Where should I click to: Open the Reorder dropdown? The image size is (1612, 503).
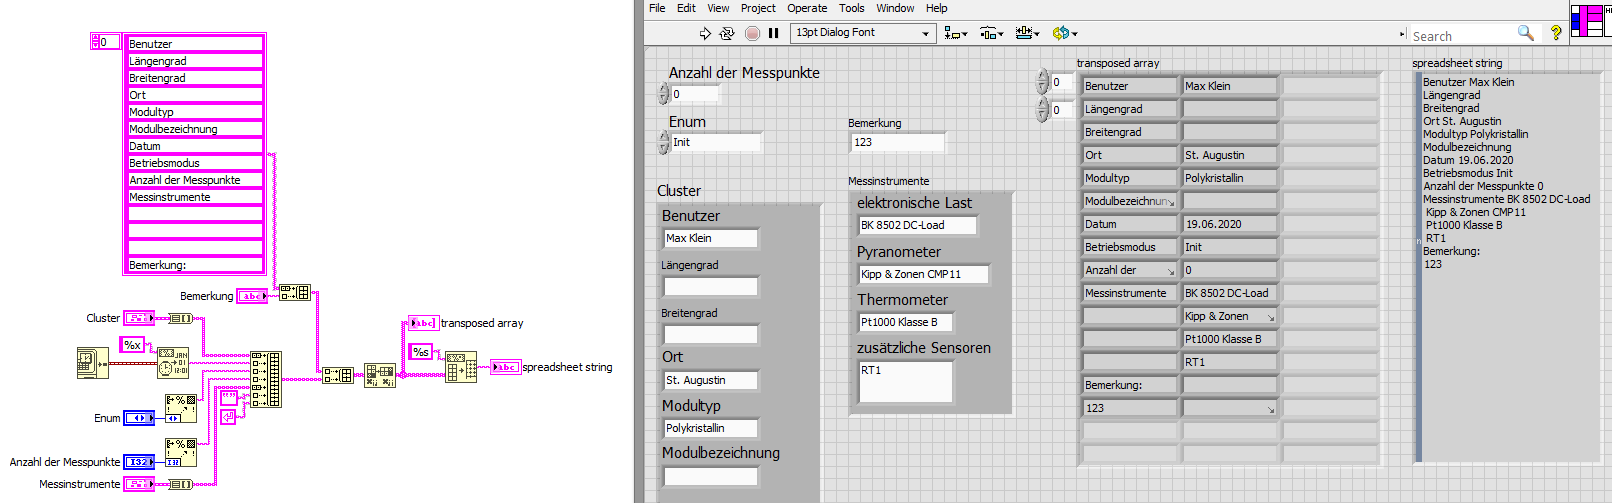[x=1065, y=33]
